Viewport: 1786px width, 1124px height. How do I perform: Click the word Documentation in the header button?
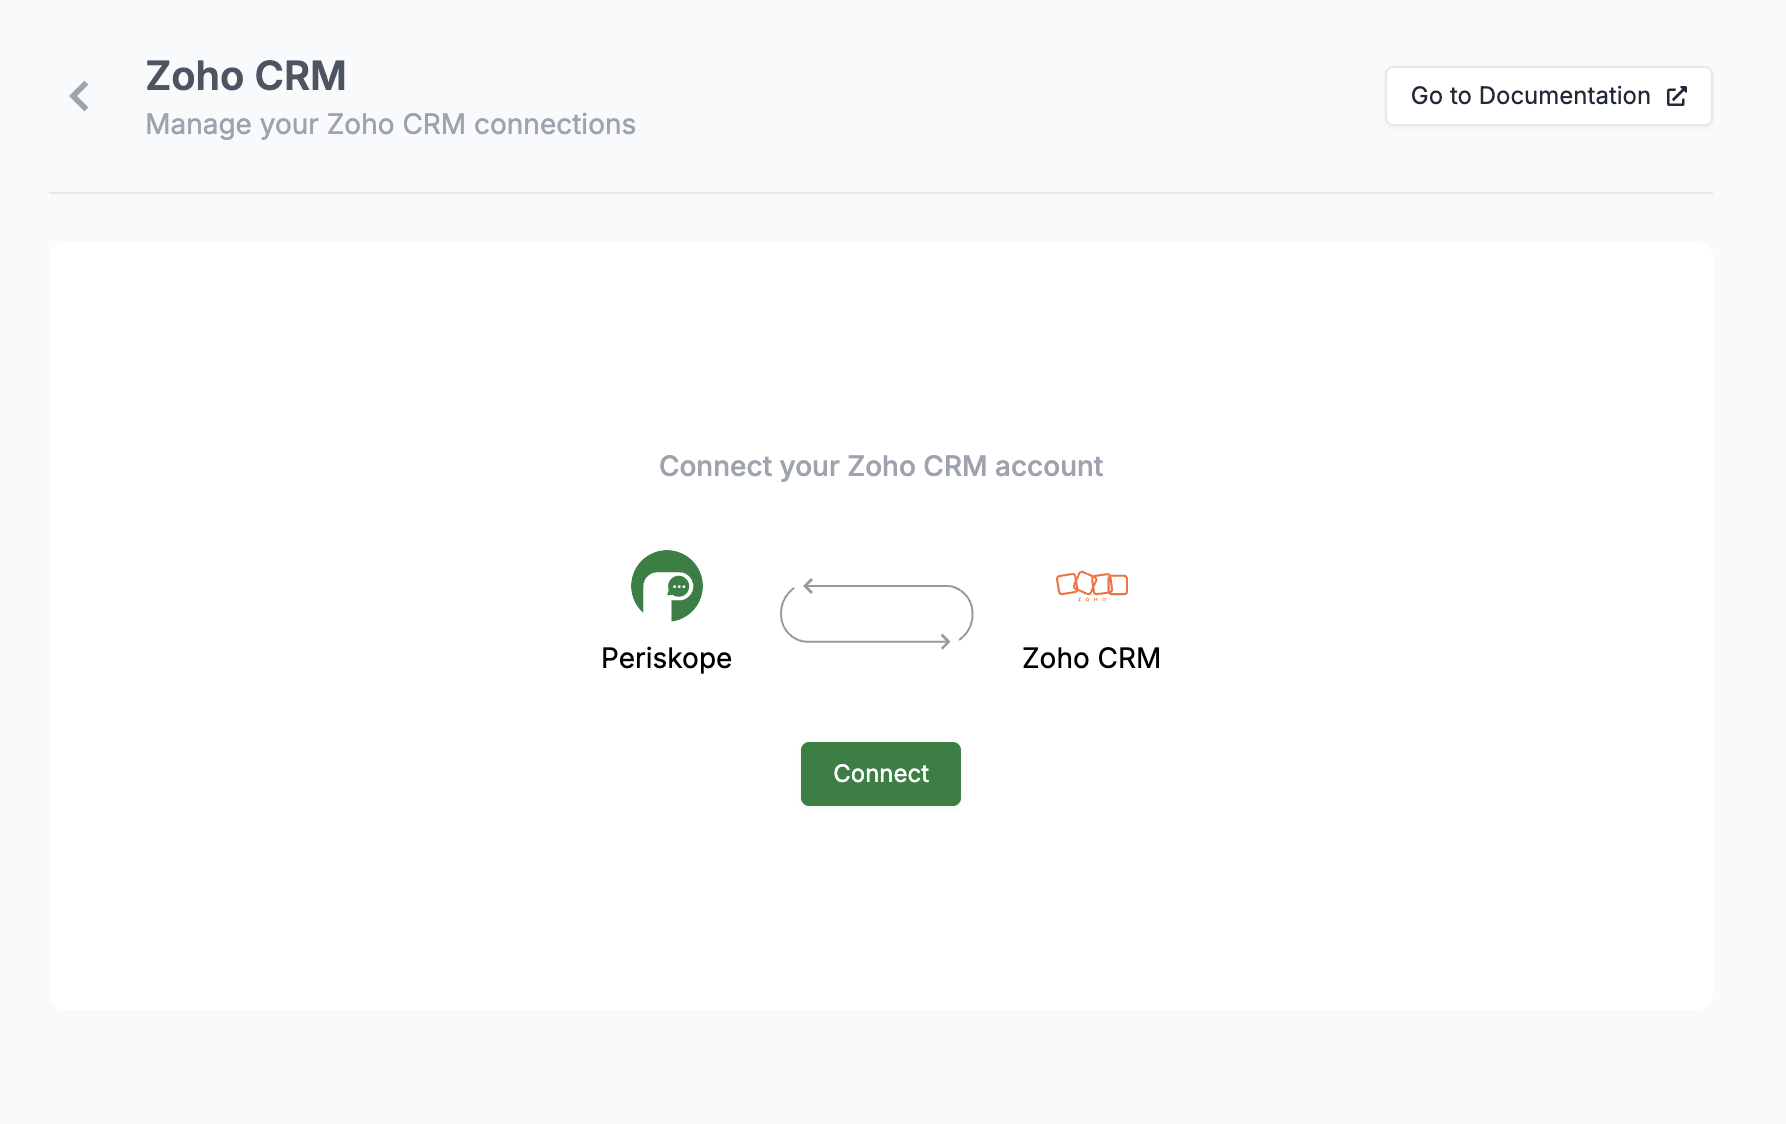[x=1564, y=96]
